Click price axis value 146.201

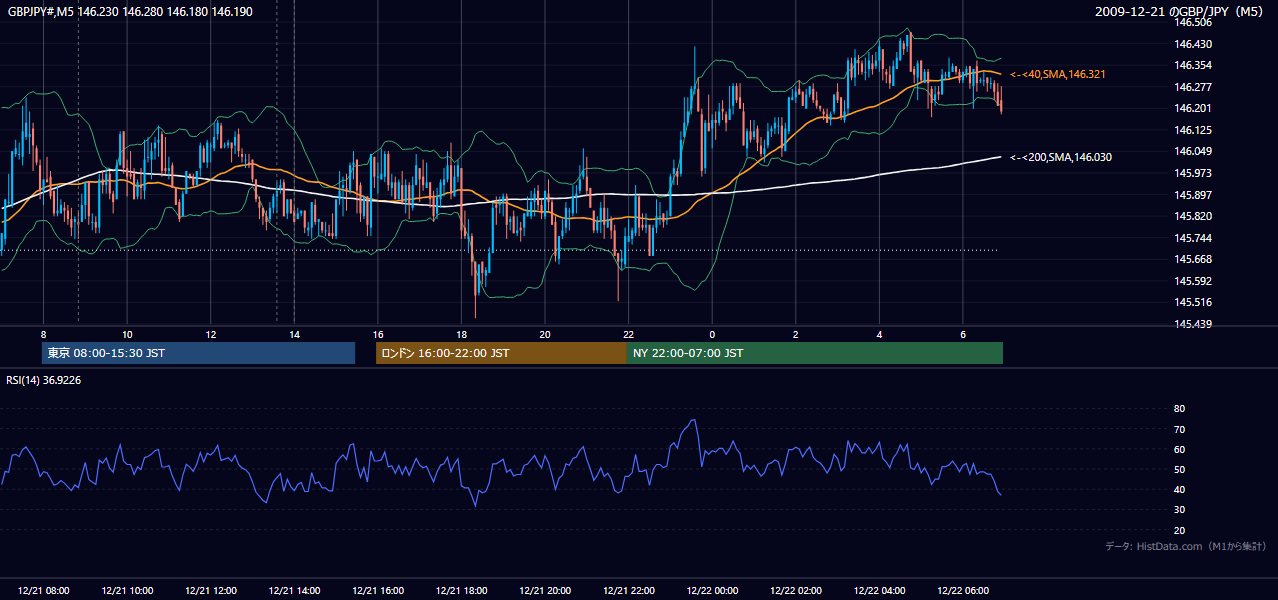click(1193, 108)
